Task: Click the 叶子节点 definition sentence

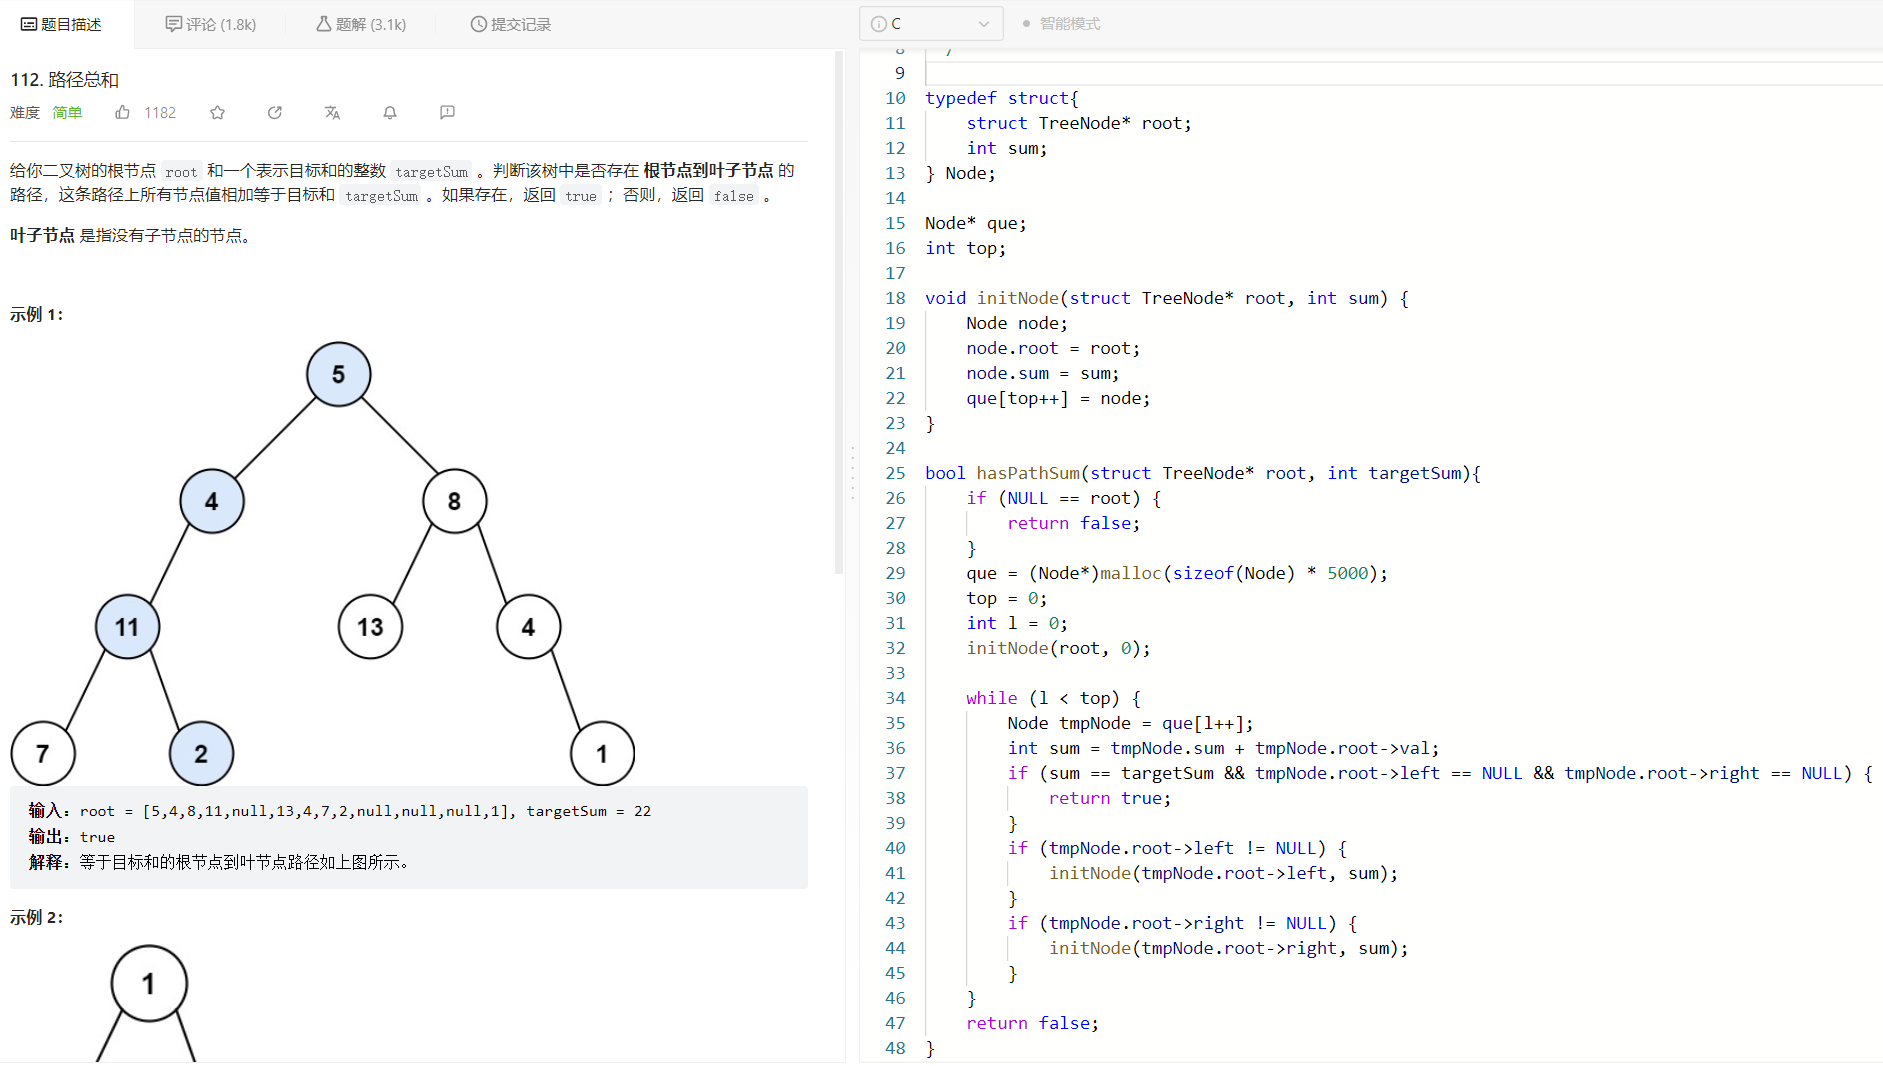Action: click(130, 235)
